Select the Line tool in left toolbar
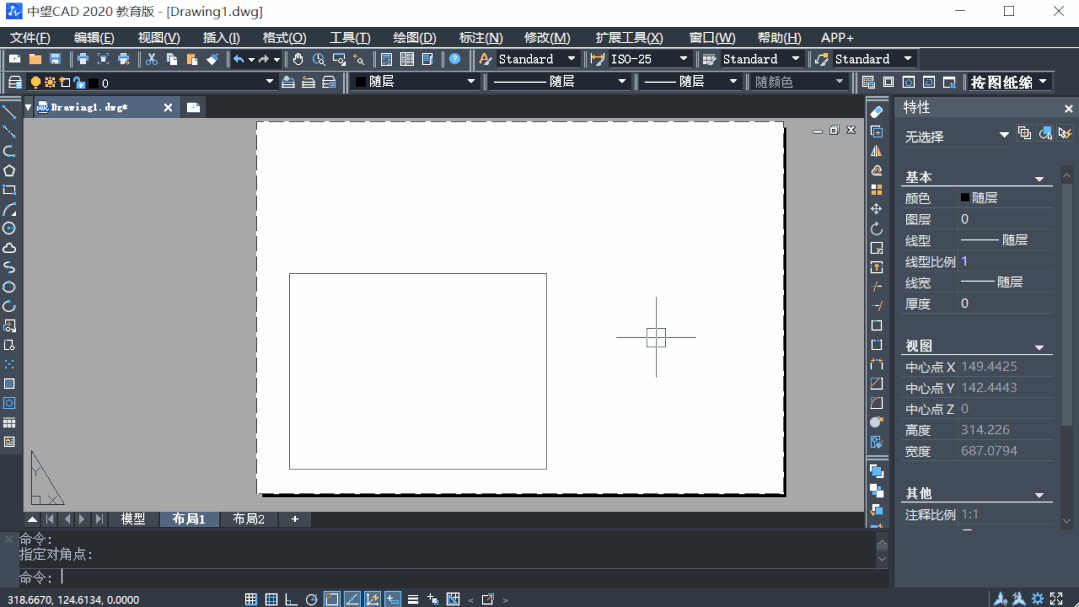 coord(9,112)
